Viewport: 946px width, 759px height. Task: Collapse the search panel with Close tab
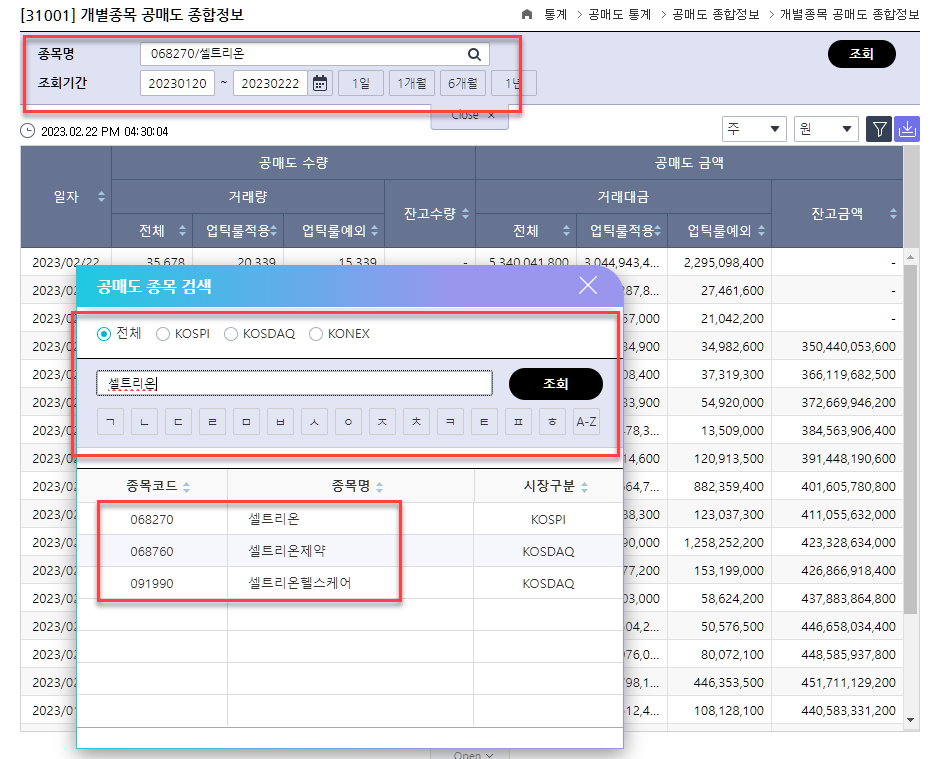click(x=470, y=116)
